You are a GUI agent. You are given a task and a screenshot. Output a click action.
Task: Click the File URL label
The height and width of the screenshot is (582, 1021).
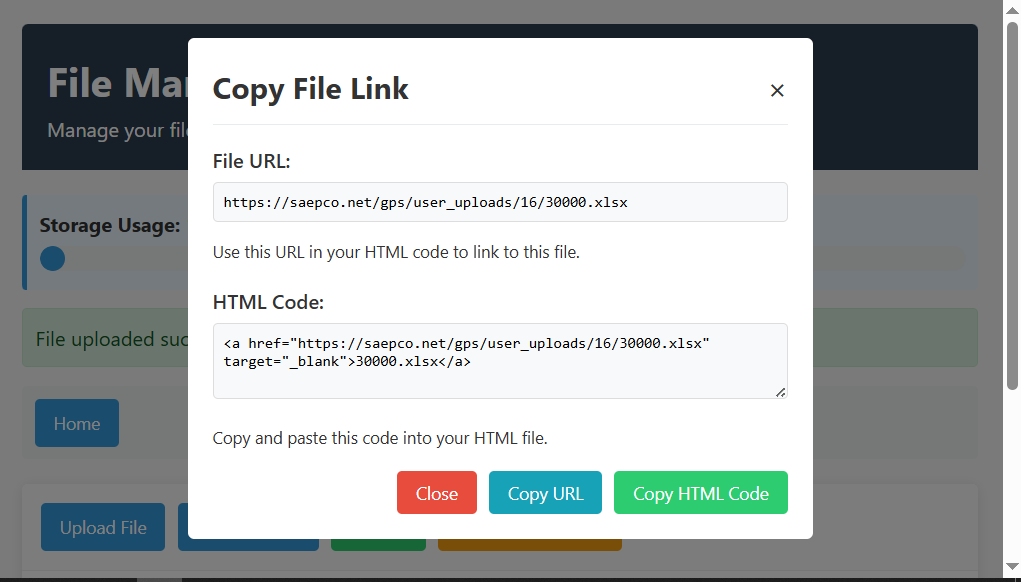(251, 161)
